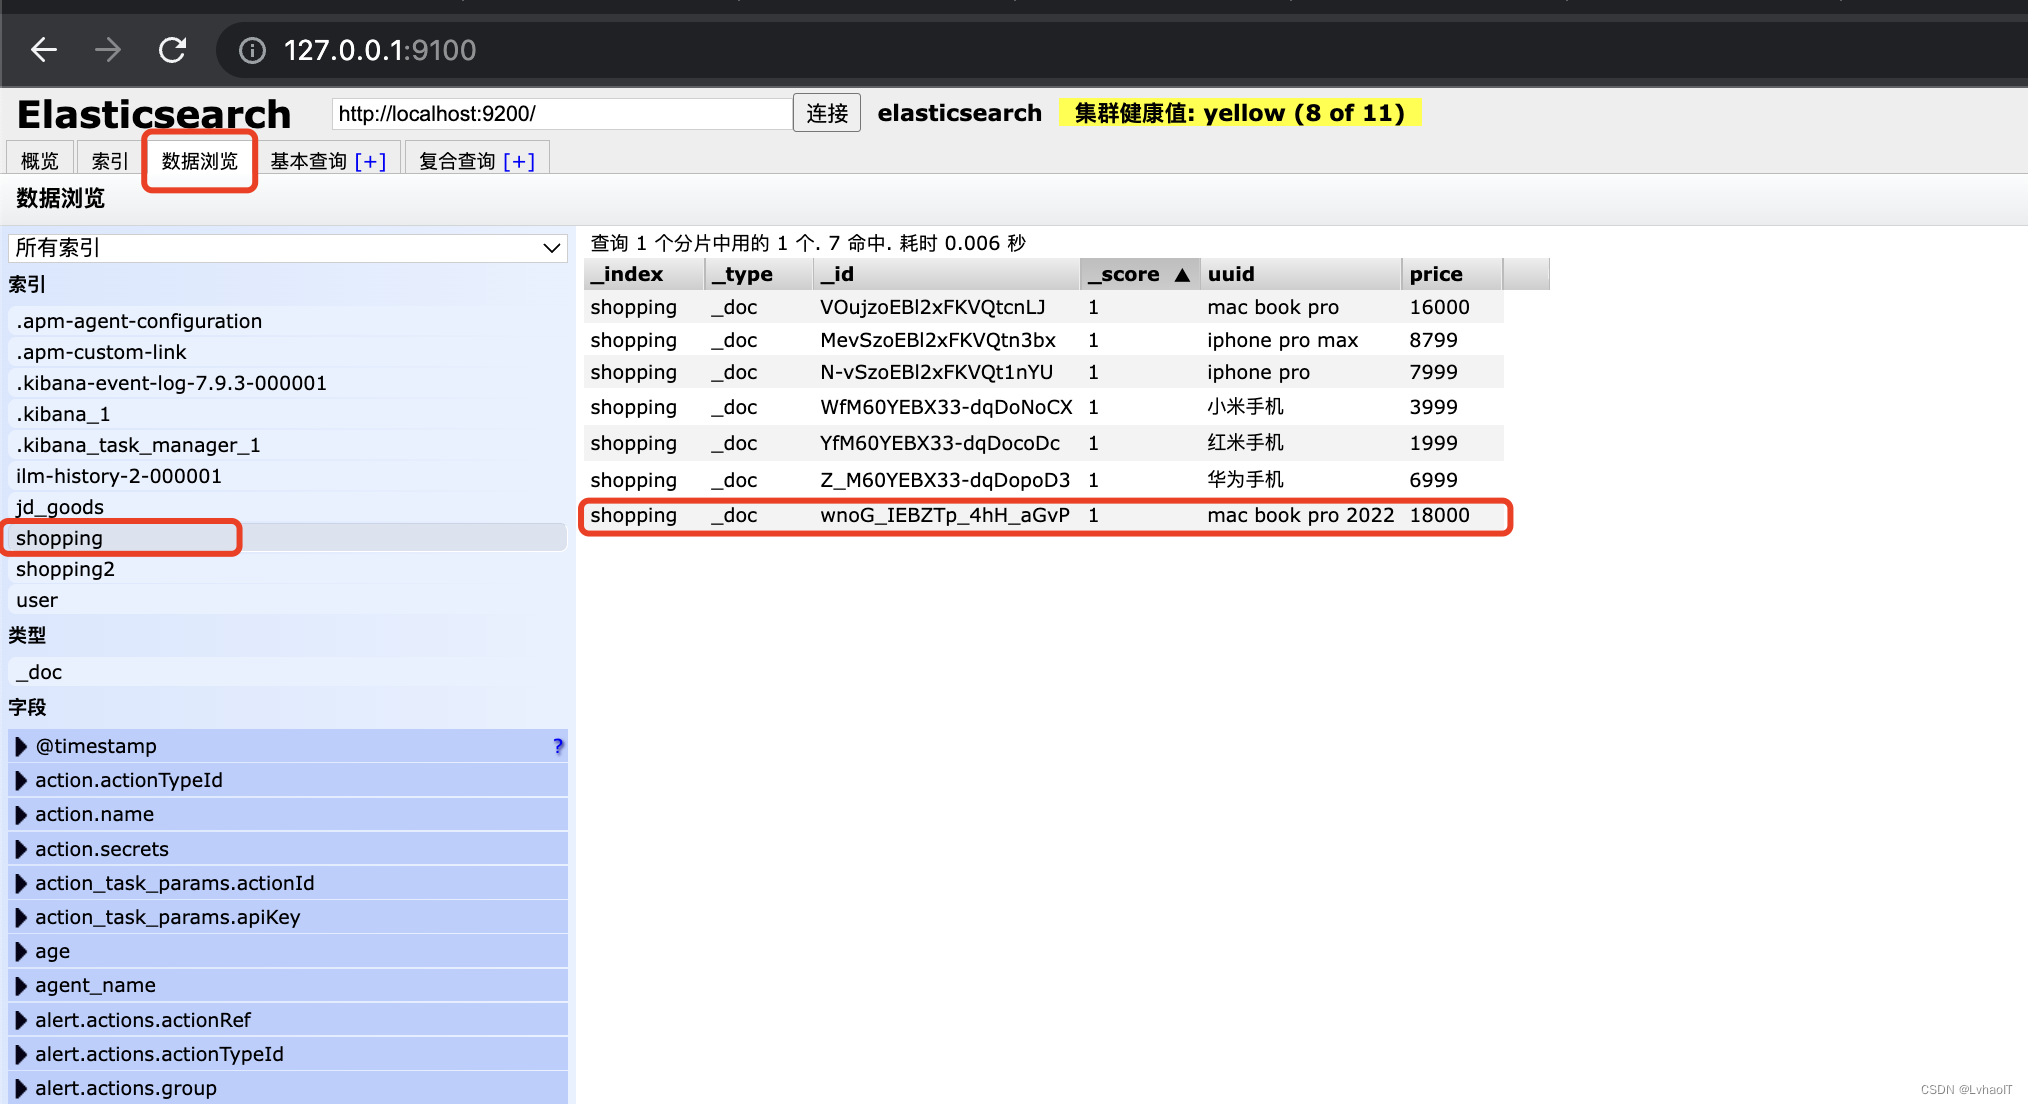Add a new 复合查询 tab with [+]
The width and height of the screenshot is (2028, 1104).
(x=519, y=161)
